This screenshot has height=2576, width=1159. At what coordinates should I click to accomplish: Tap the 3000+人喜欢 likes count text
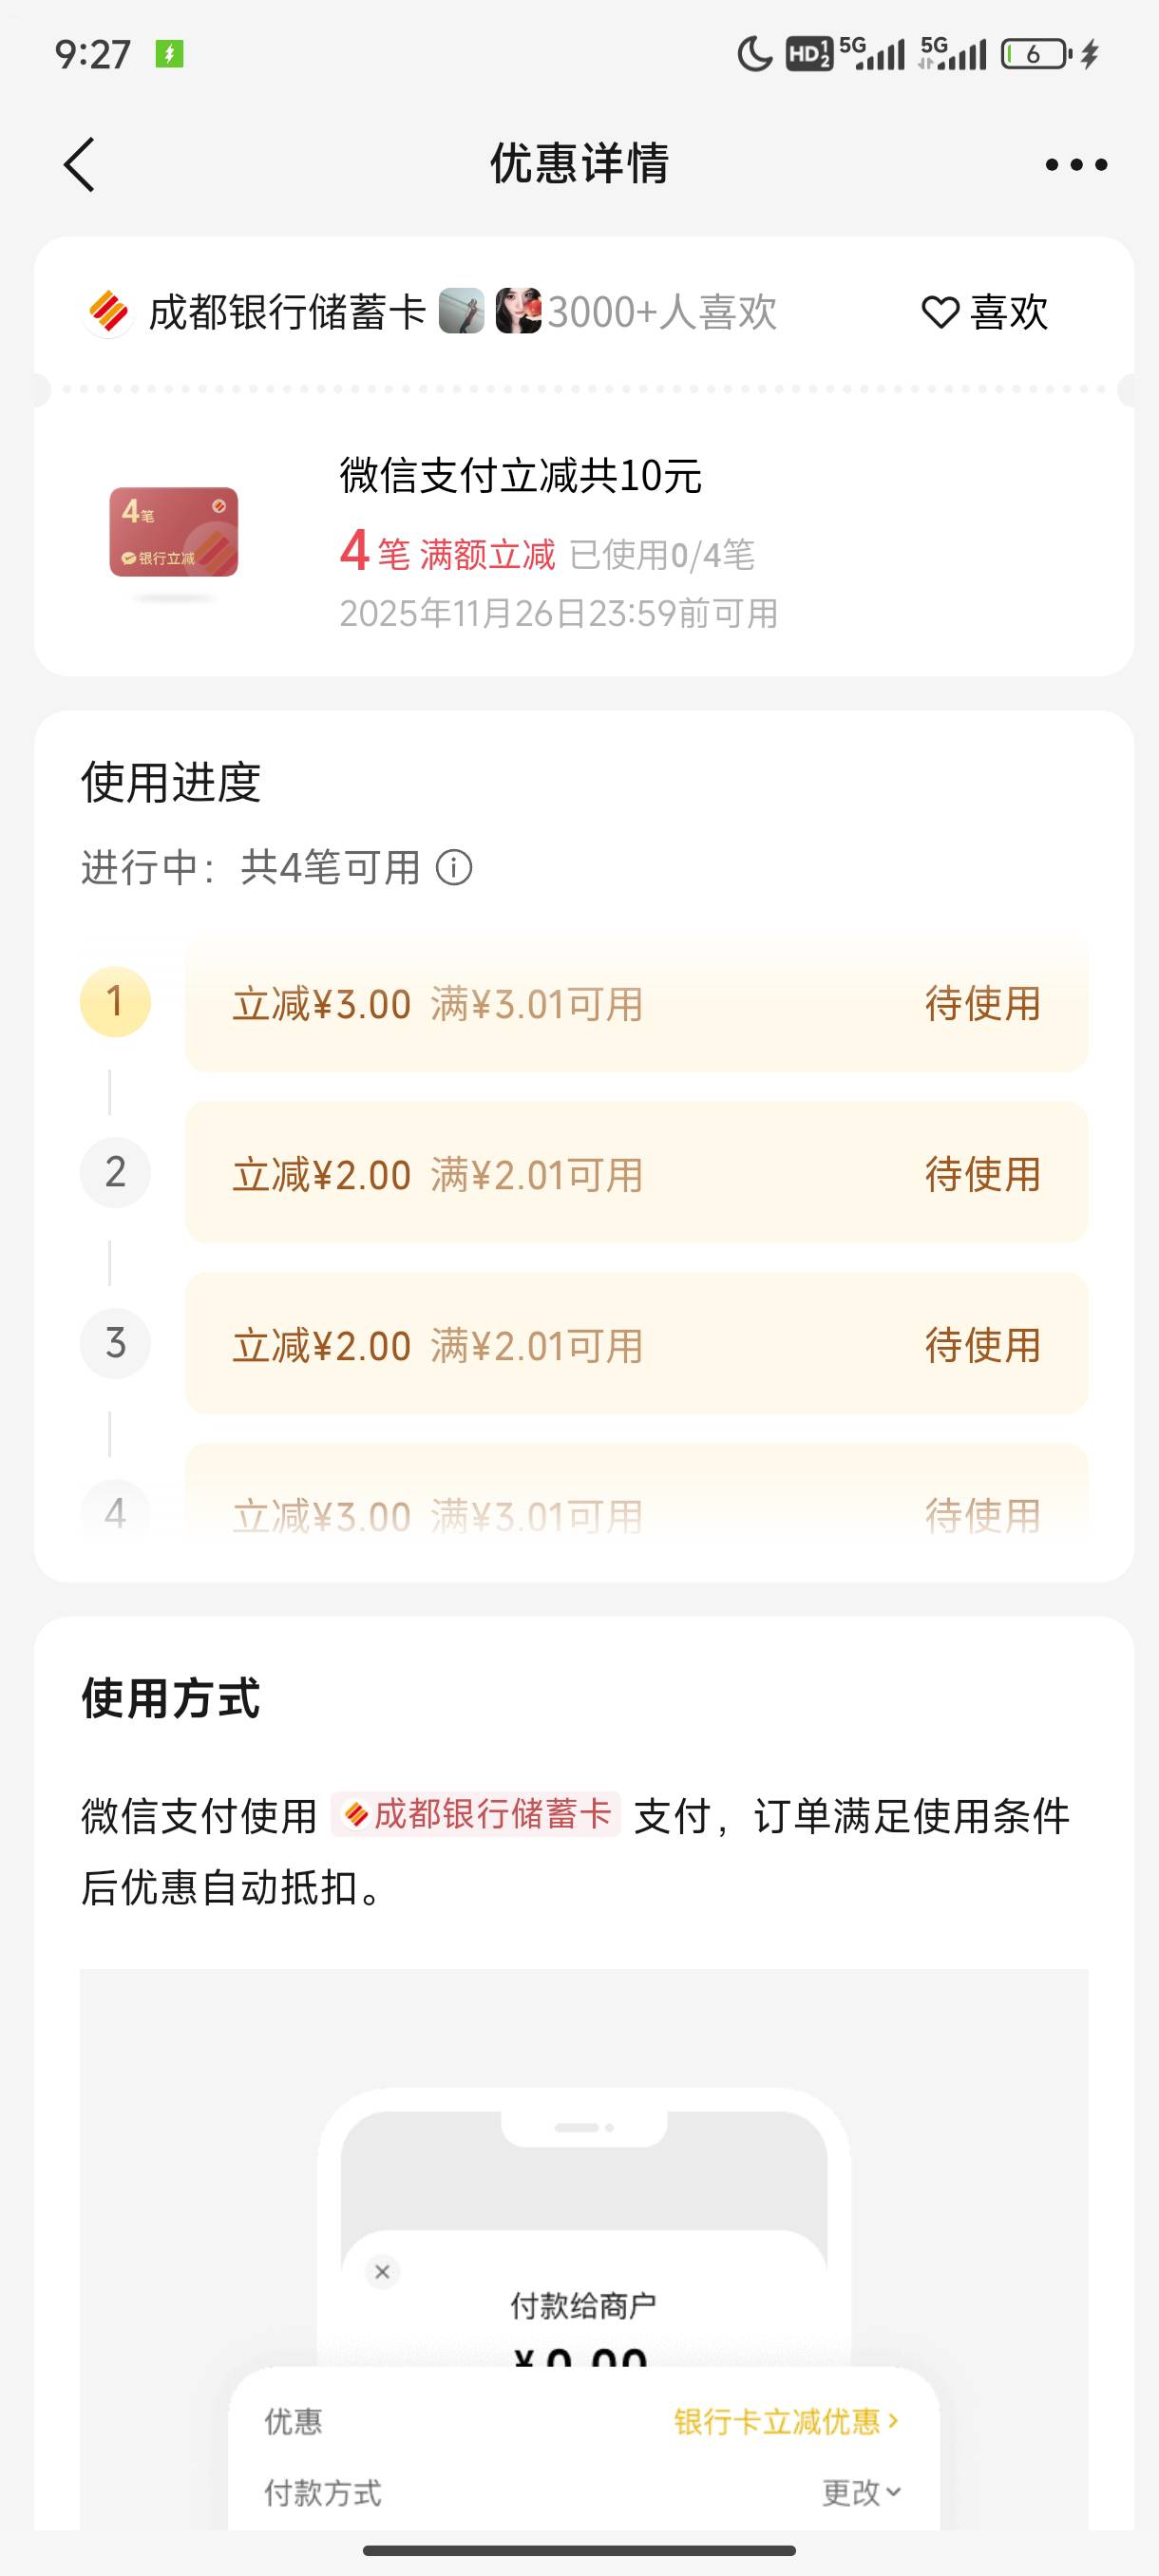662,312
